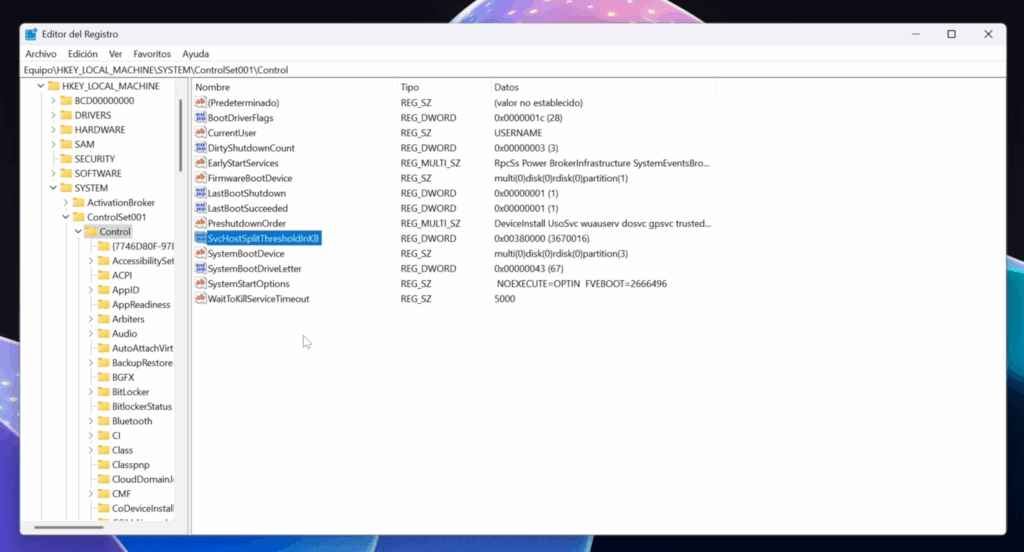Click the PreshutdownOrder multi-string icon

click(x=200, y=223)
